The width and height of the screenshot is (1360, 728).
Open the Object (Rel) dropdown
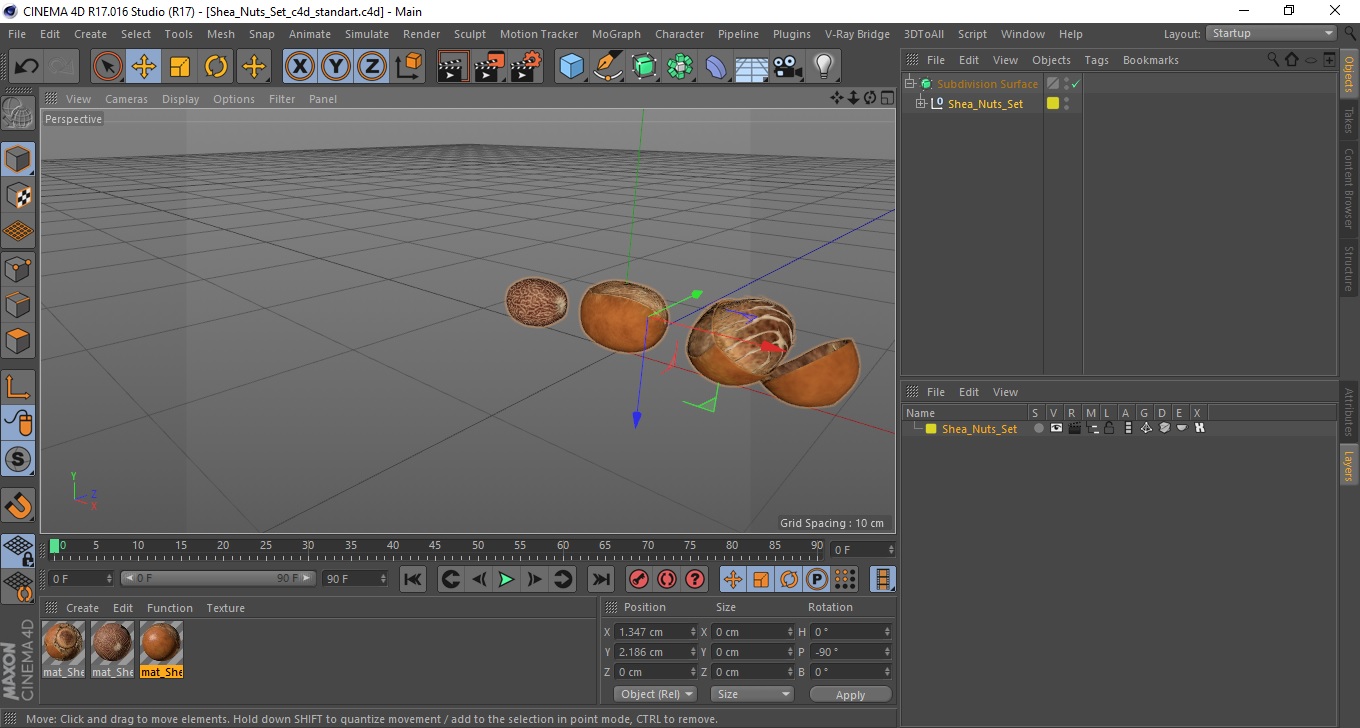(655, 694)
